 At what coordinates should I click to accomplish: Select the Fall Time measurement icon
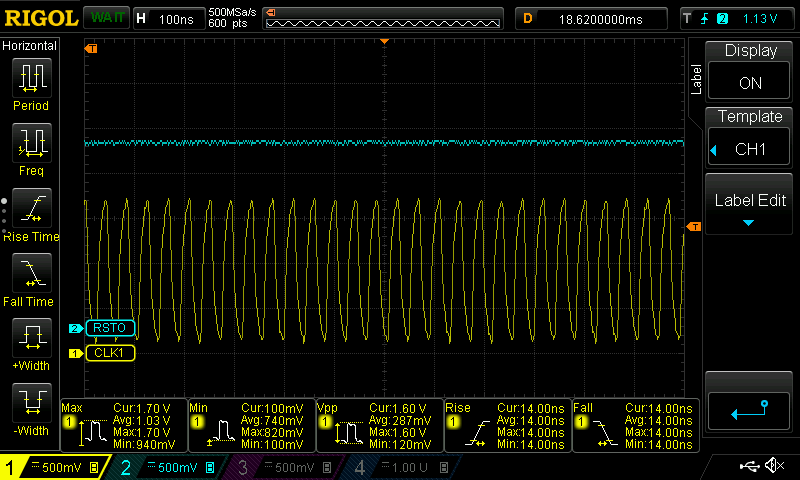[32, 273]
